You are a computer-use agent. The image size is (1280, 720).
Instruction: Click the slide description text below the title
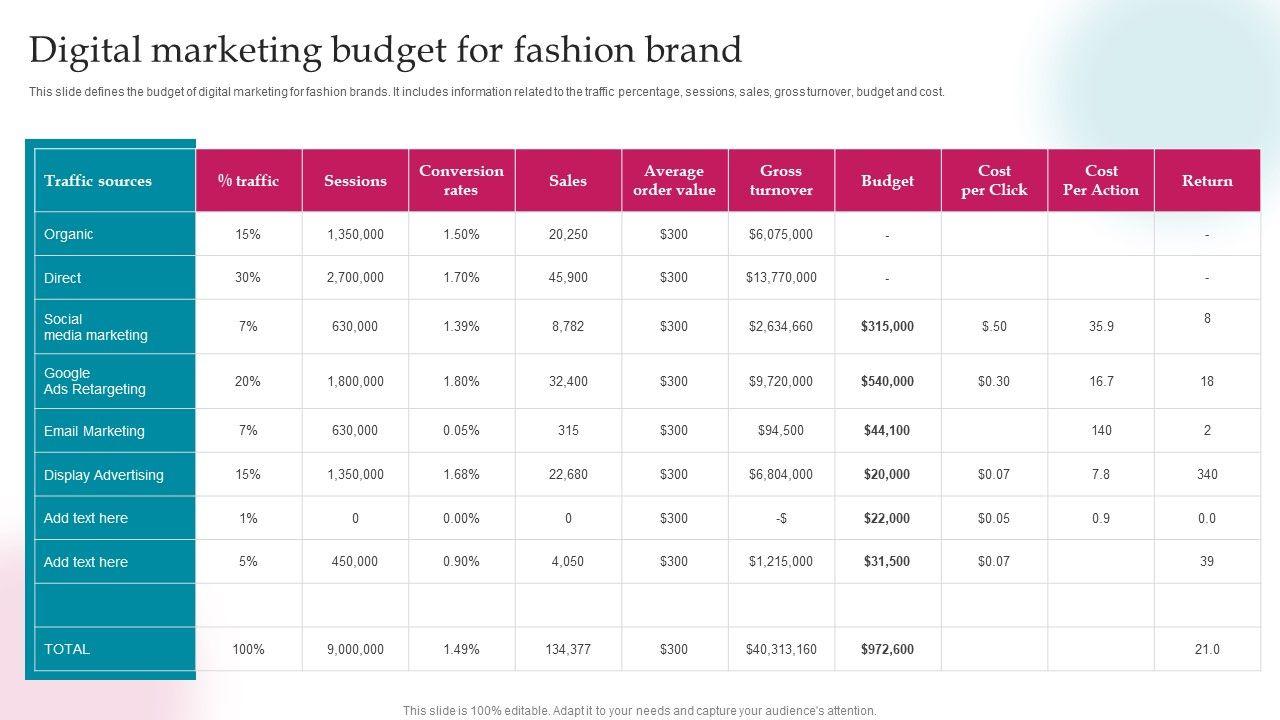pos(486,92)
